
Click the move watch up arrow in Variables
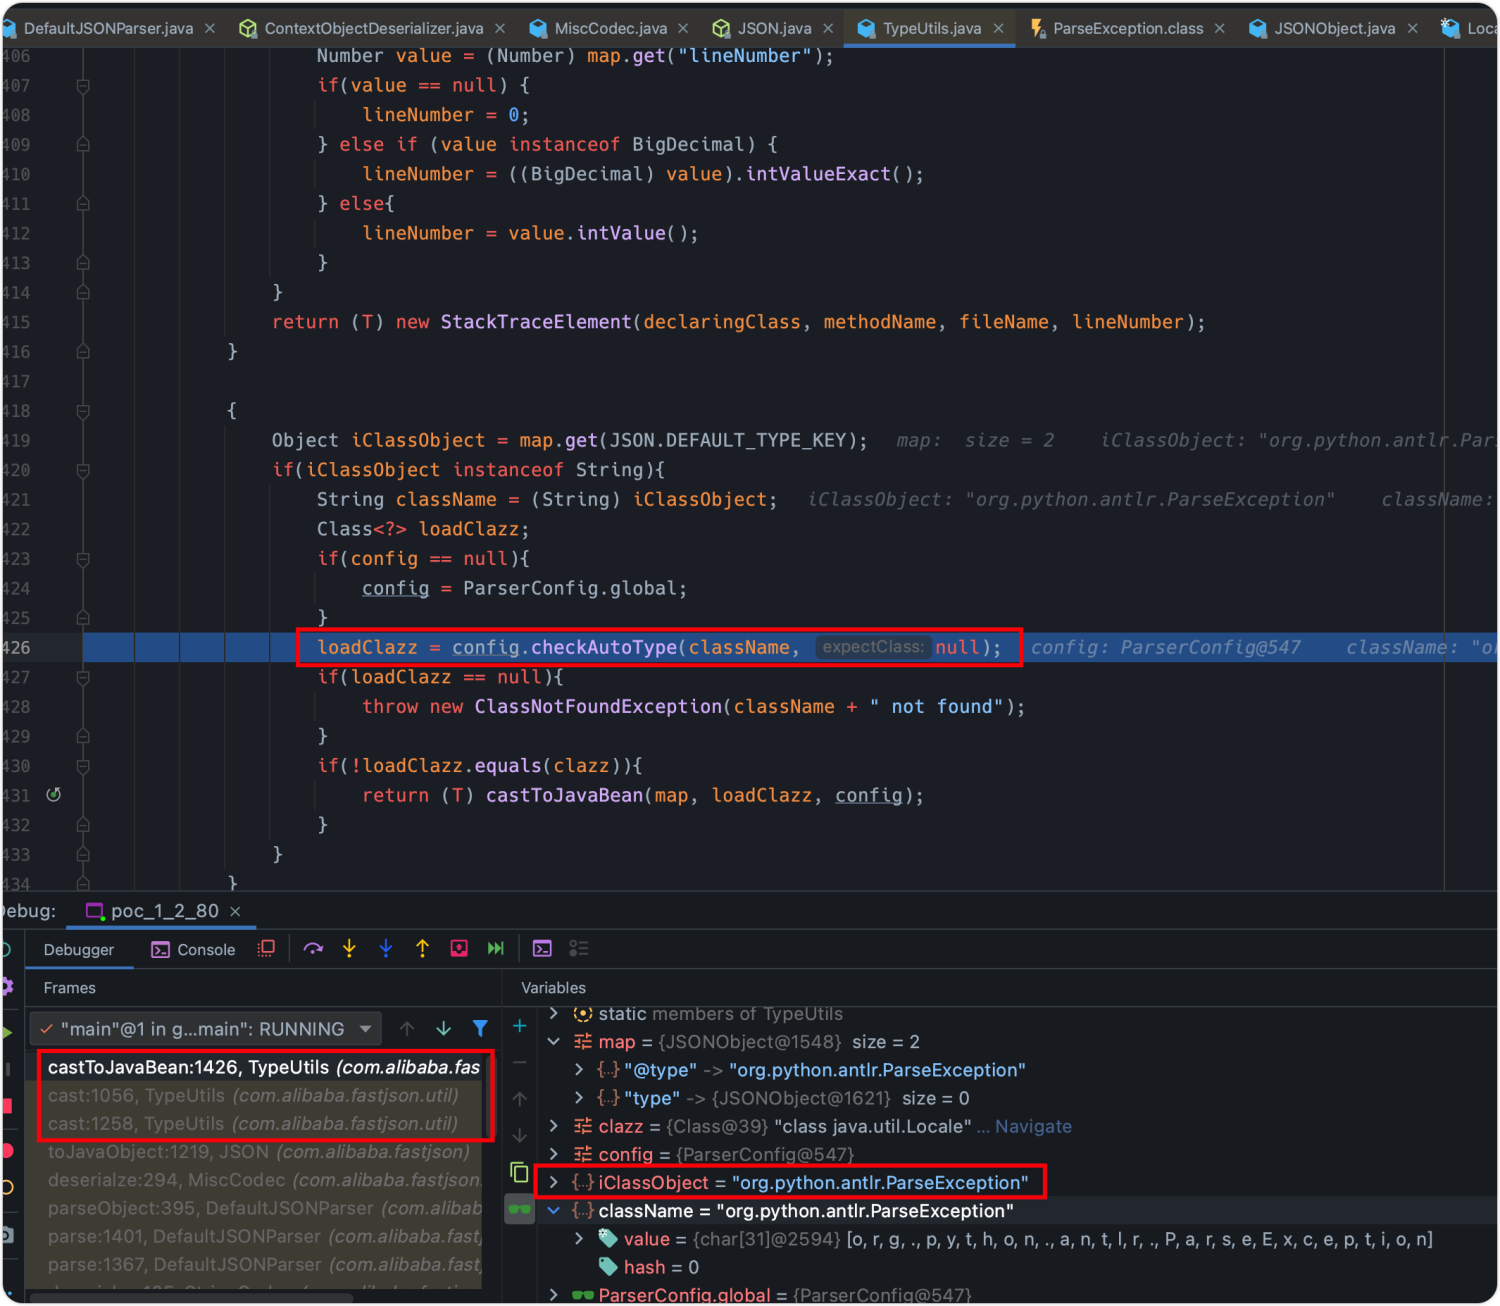520,1099
